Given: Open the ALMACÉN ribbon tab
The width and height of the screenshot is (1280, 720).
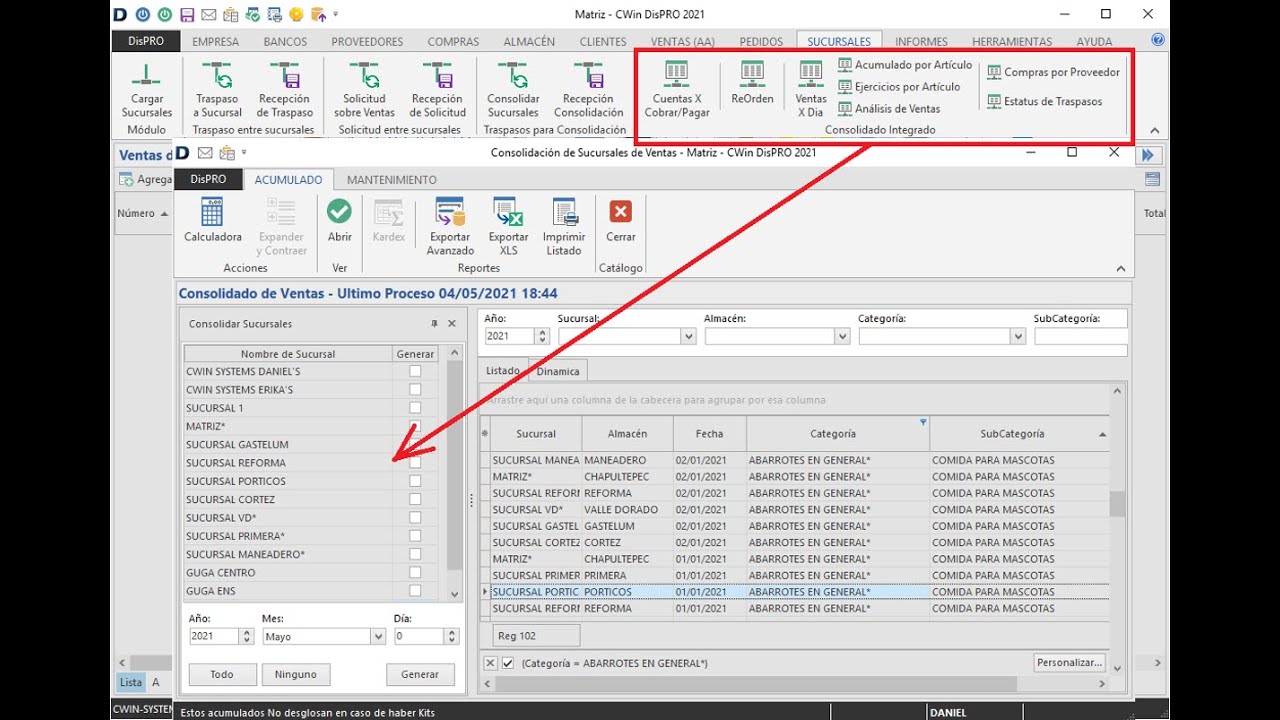Looking at the screenshot, I should click(x=529, y=42).
